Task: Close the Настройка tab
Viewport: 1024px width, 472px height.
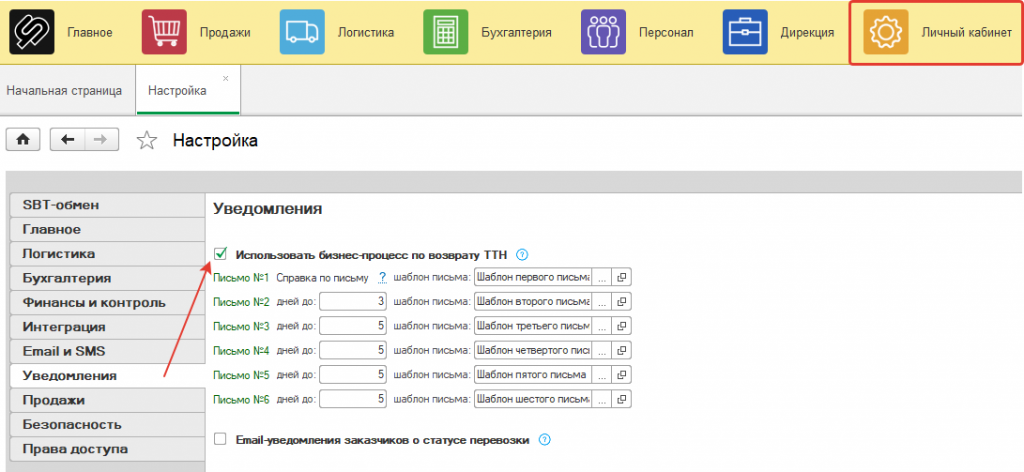Action: (x=226, y=78)
